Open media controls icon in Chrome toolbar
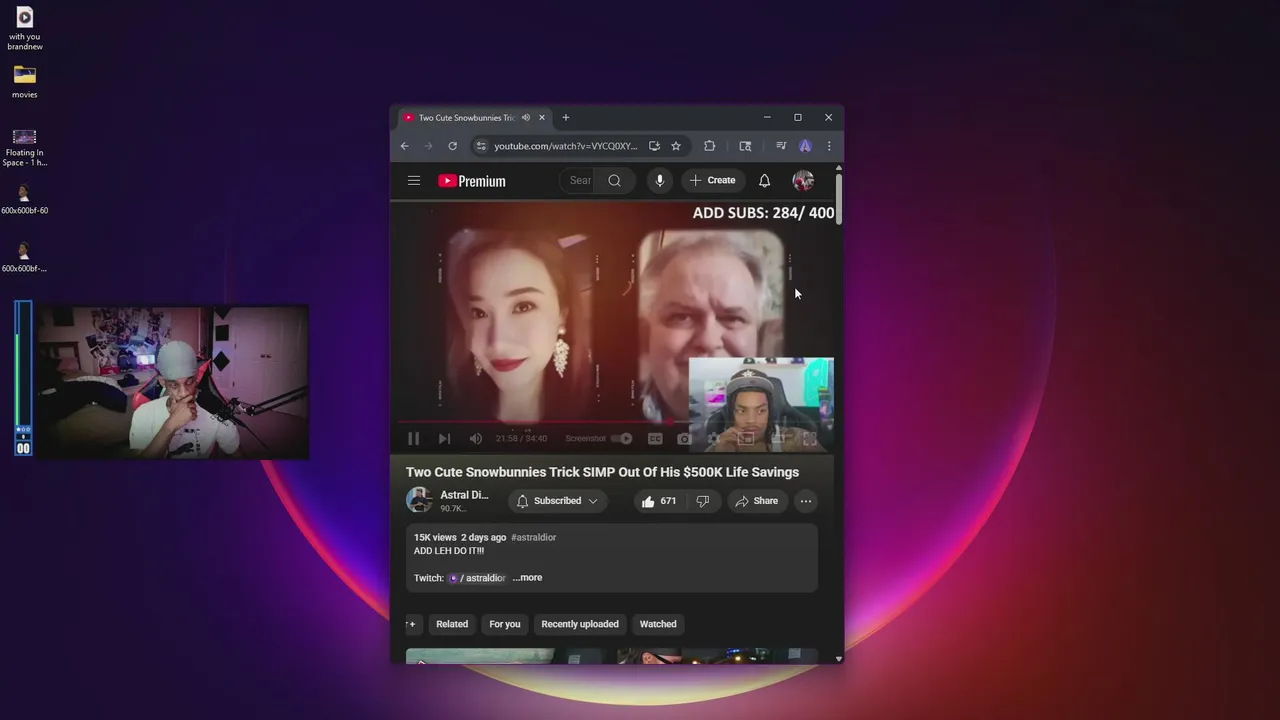This screenshot has width=1280, height=720. (x=781, y=146)
